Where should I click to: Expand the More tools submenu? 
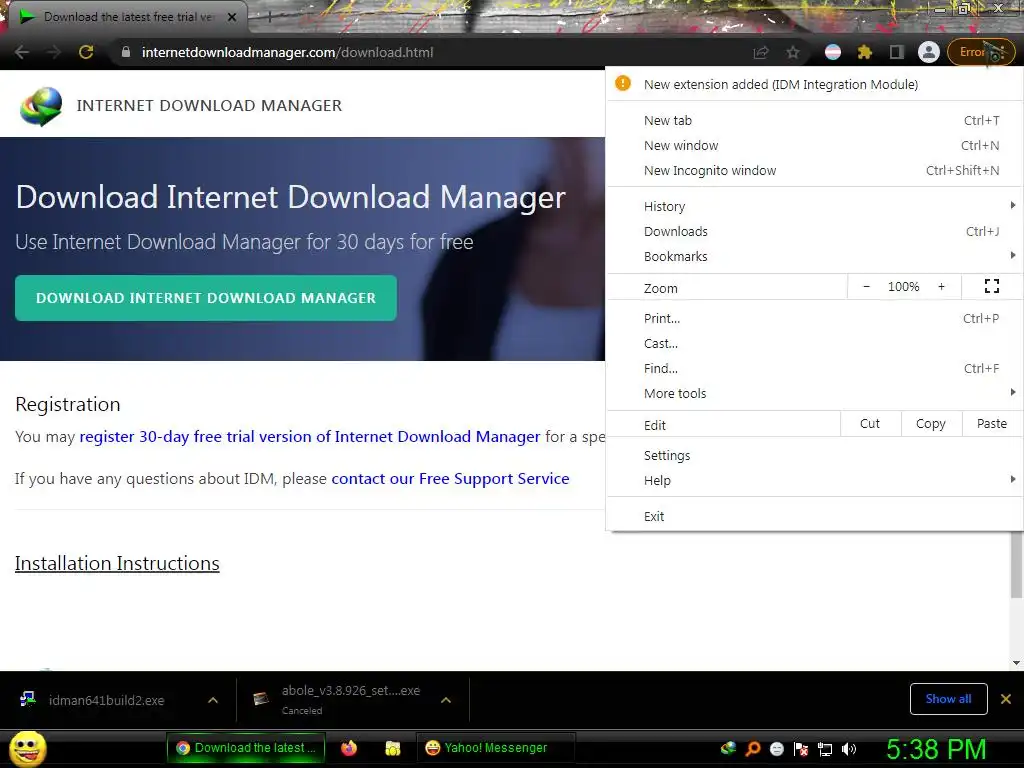point(814,394)
